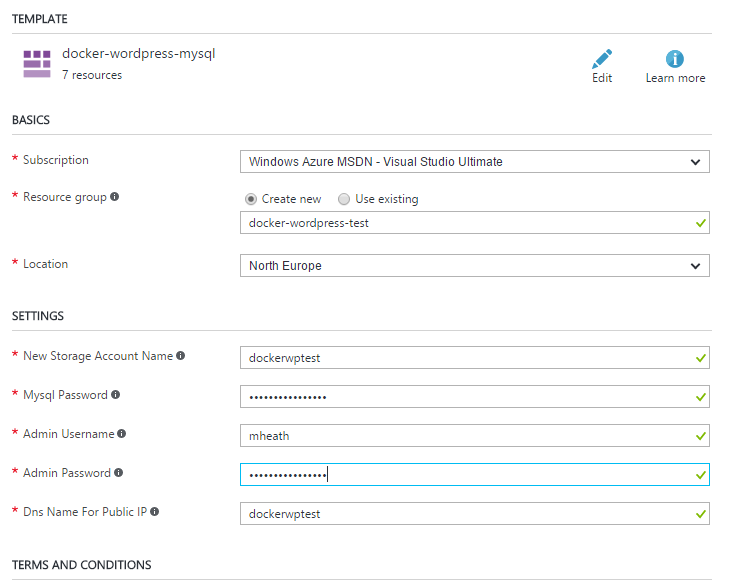Select the Create new radio button
Screen dimensions: 731x582
click(250, 199)
